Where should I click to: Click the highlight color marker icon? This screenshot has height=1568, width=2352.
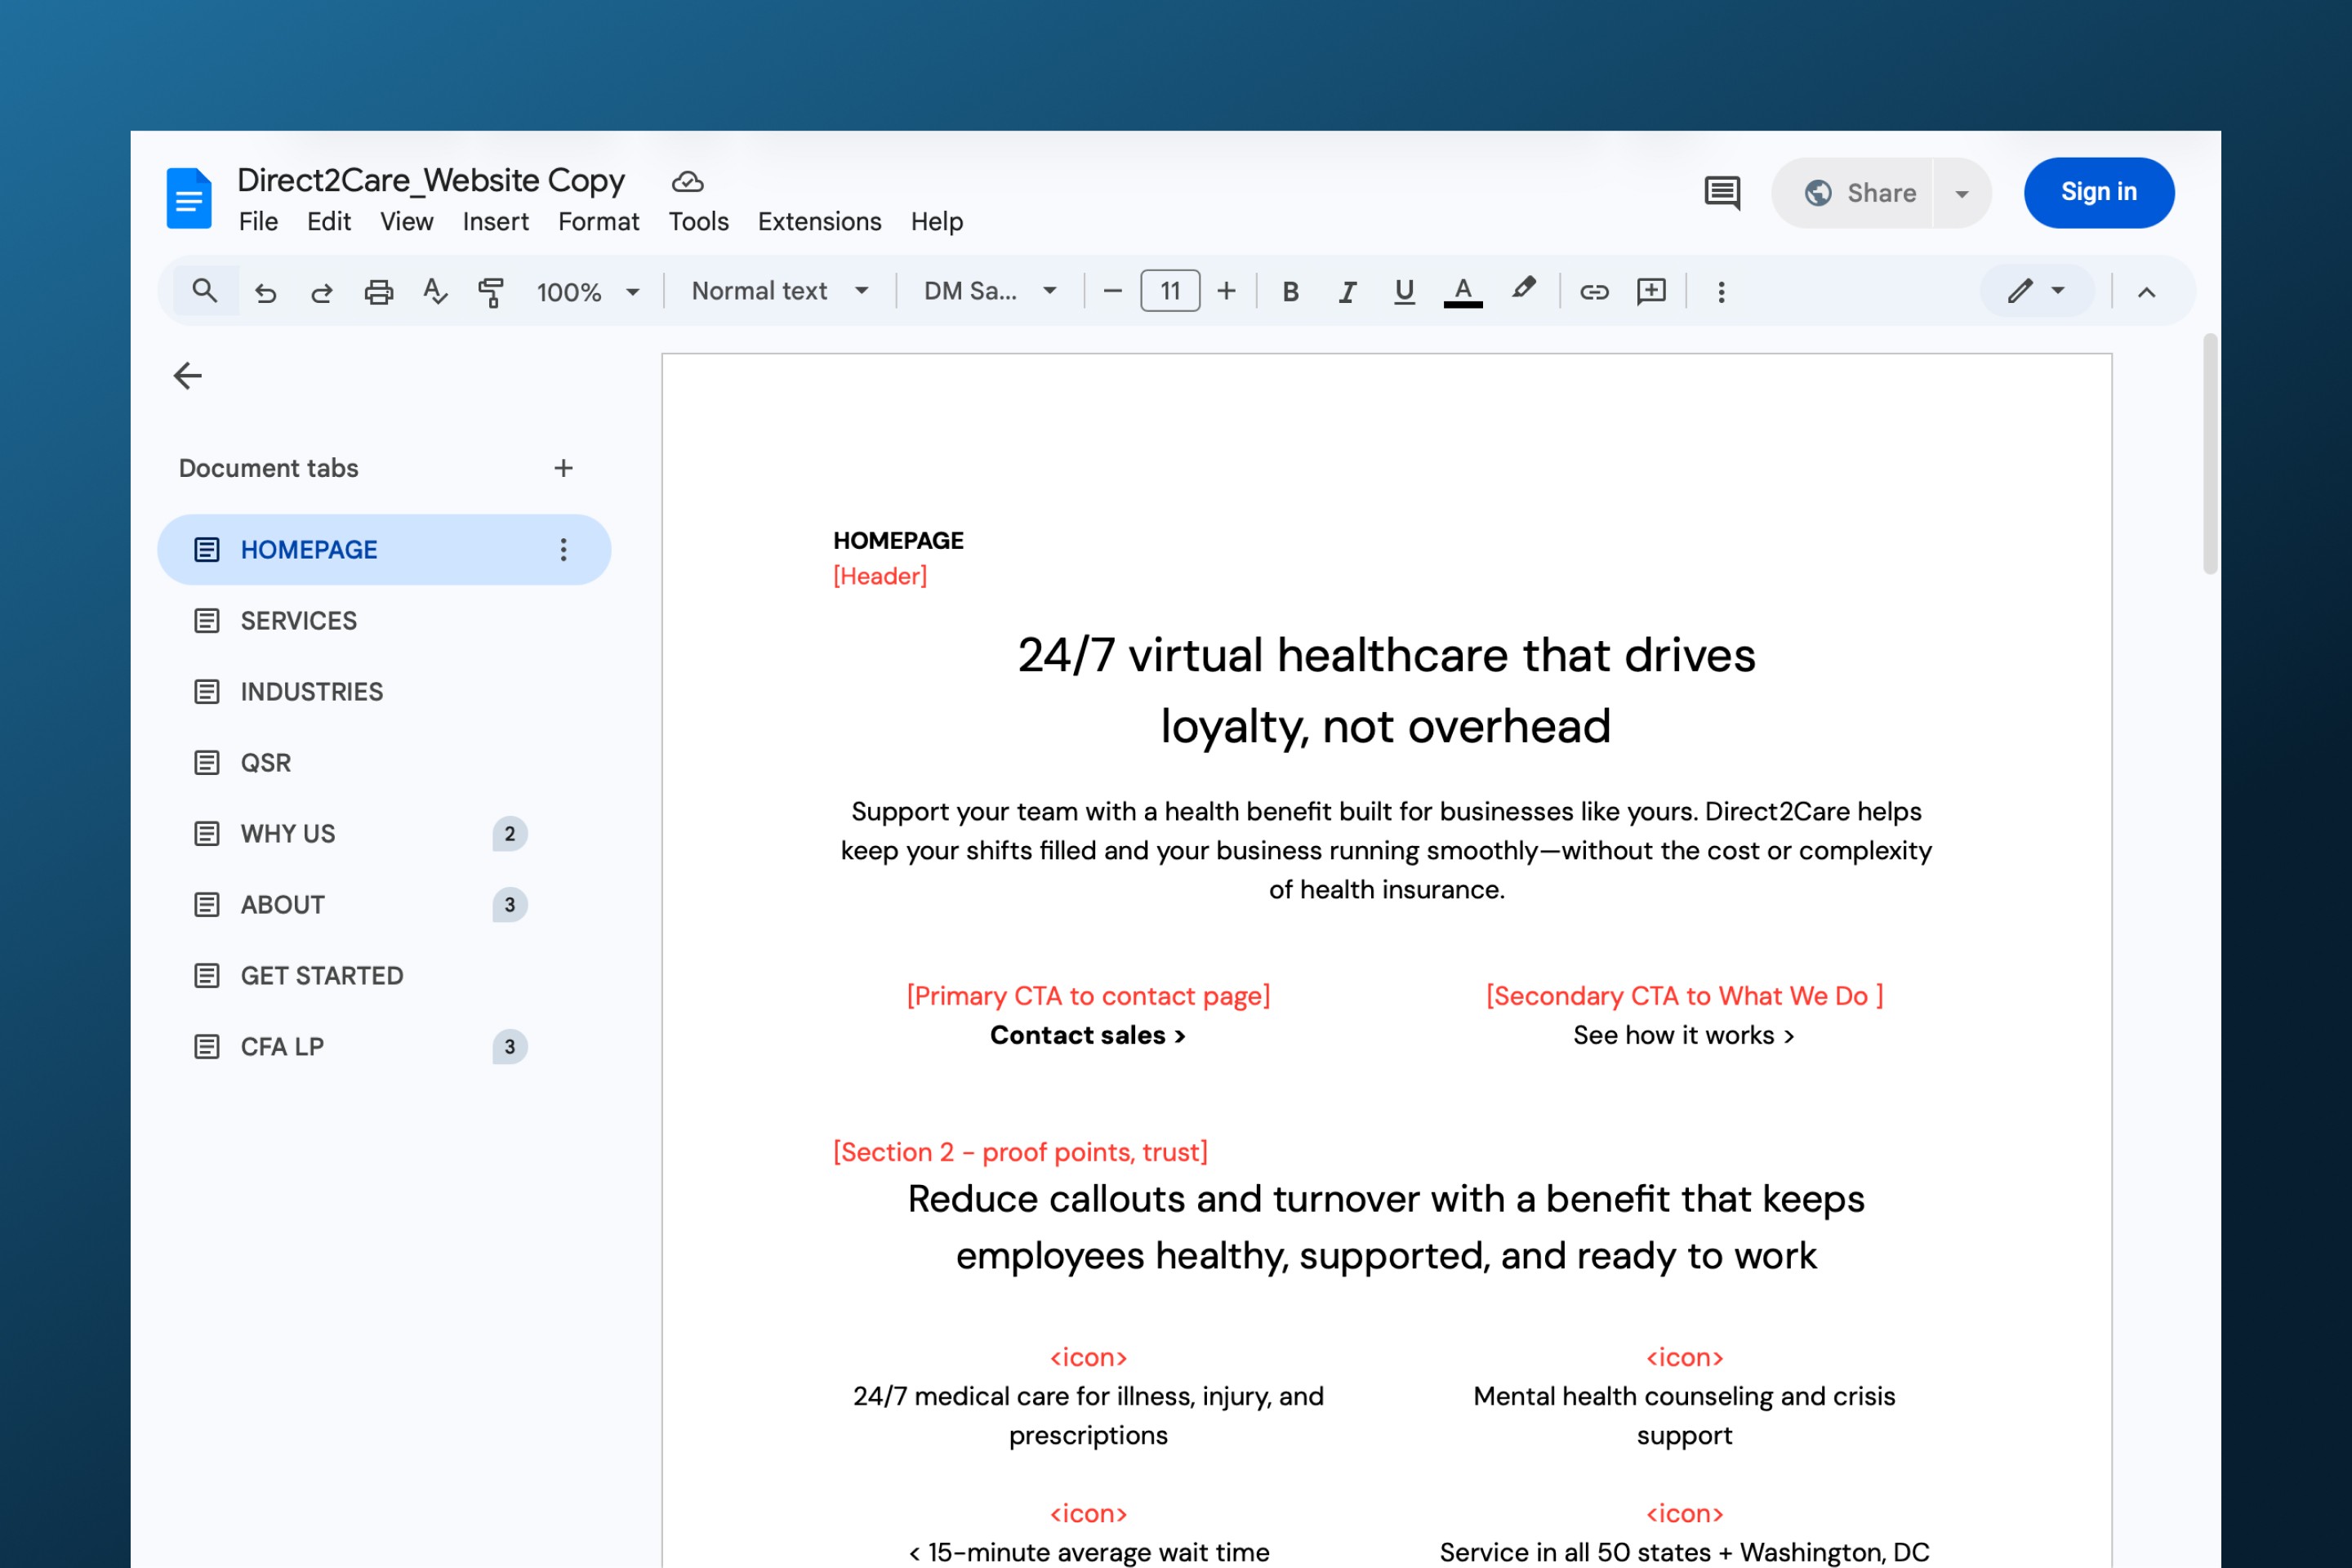point(1523,290)
